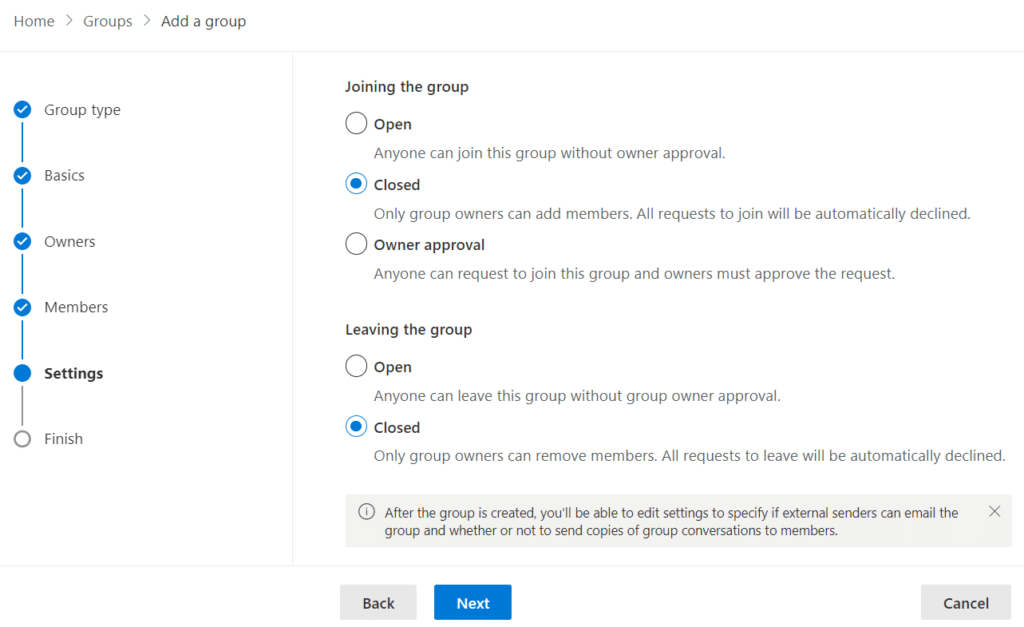Jump to the Members wizard step

tap(76, 307)
